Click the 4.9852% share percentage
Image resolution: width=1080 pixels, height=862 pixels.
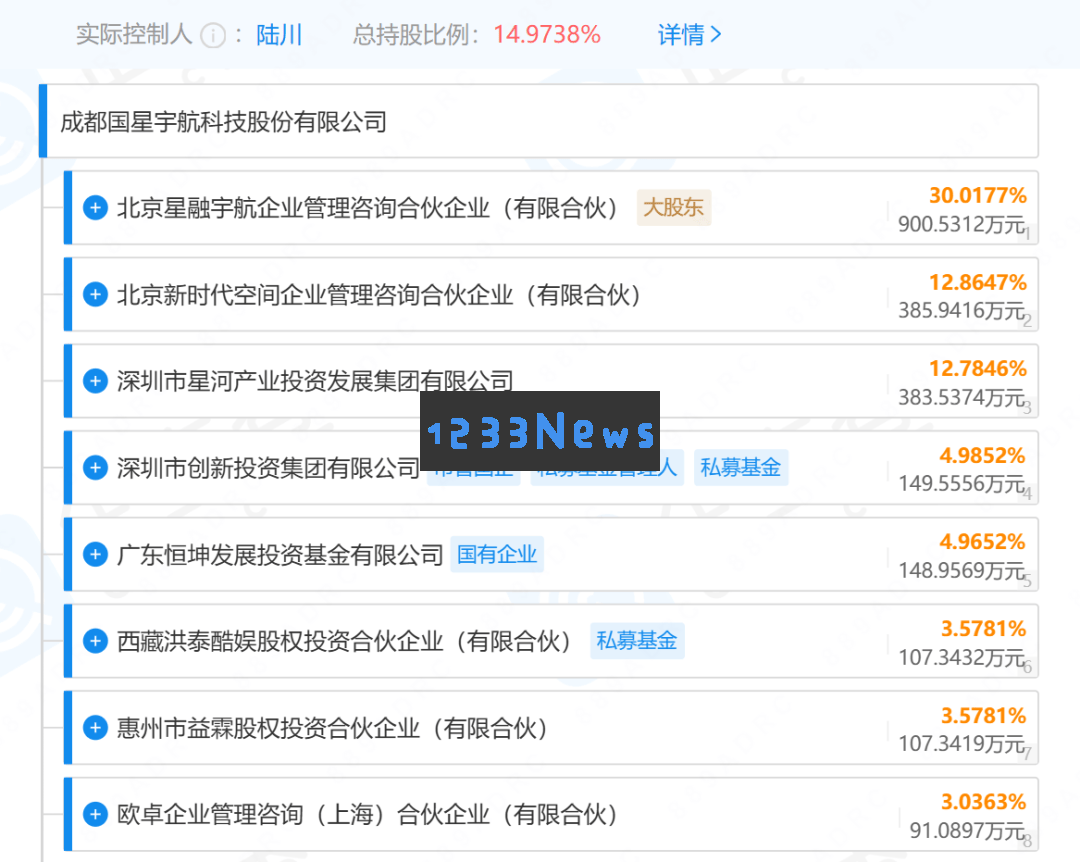click(983, 455)
